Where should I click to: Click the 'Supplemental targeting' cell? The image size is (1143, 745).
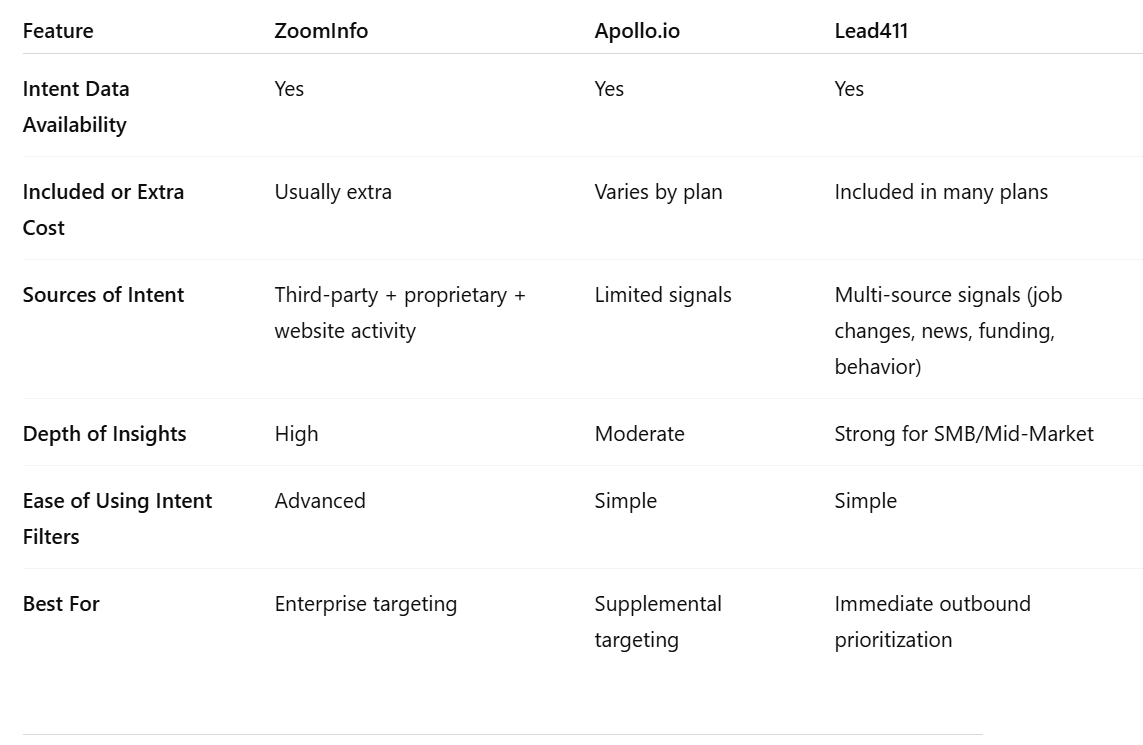coord(658,622)
